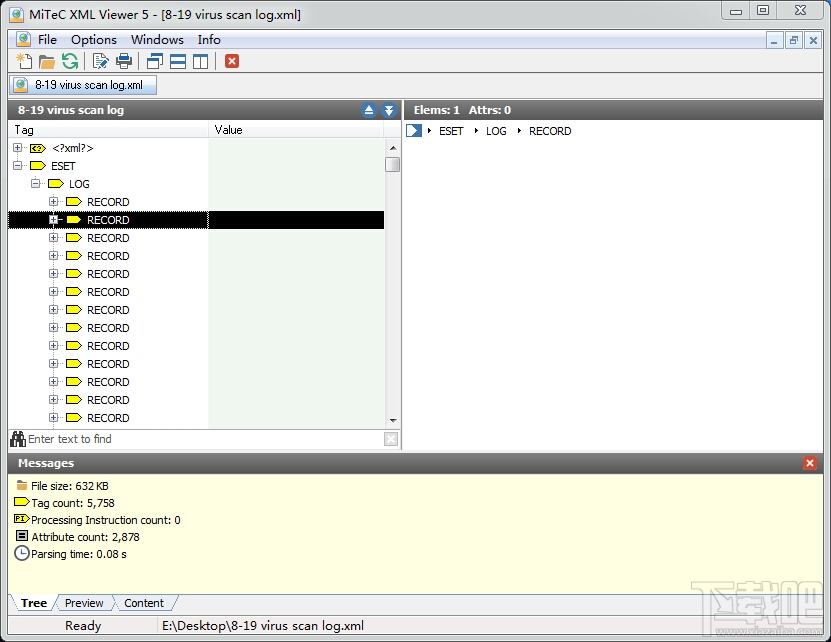Viewport: 831px width, 642px height.
Task: Restore the inner document window
Action: tap(793, 40)
